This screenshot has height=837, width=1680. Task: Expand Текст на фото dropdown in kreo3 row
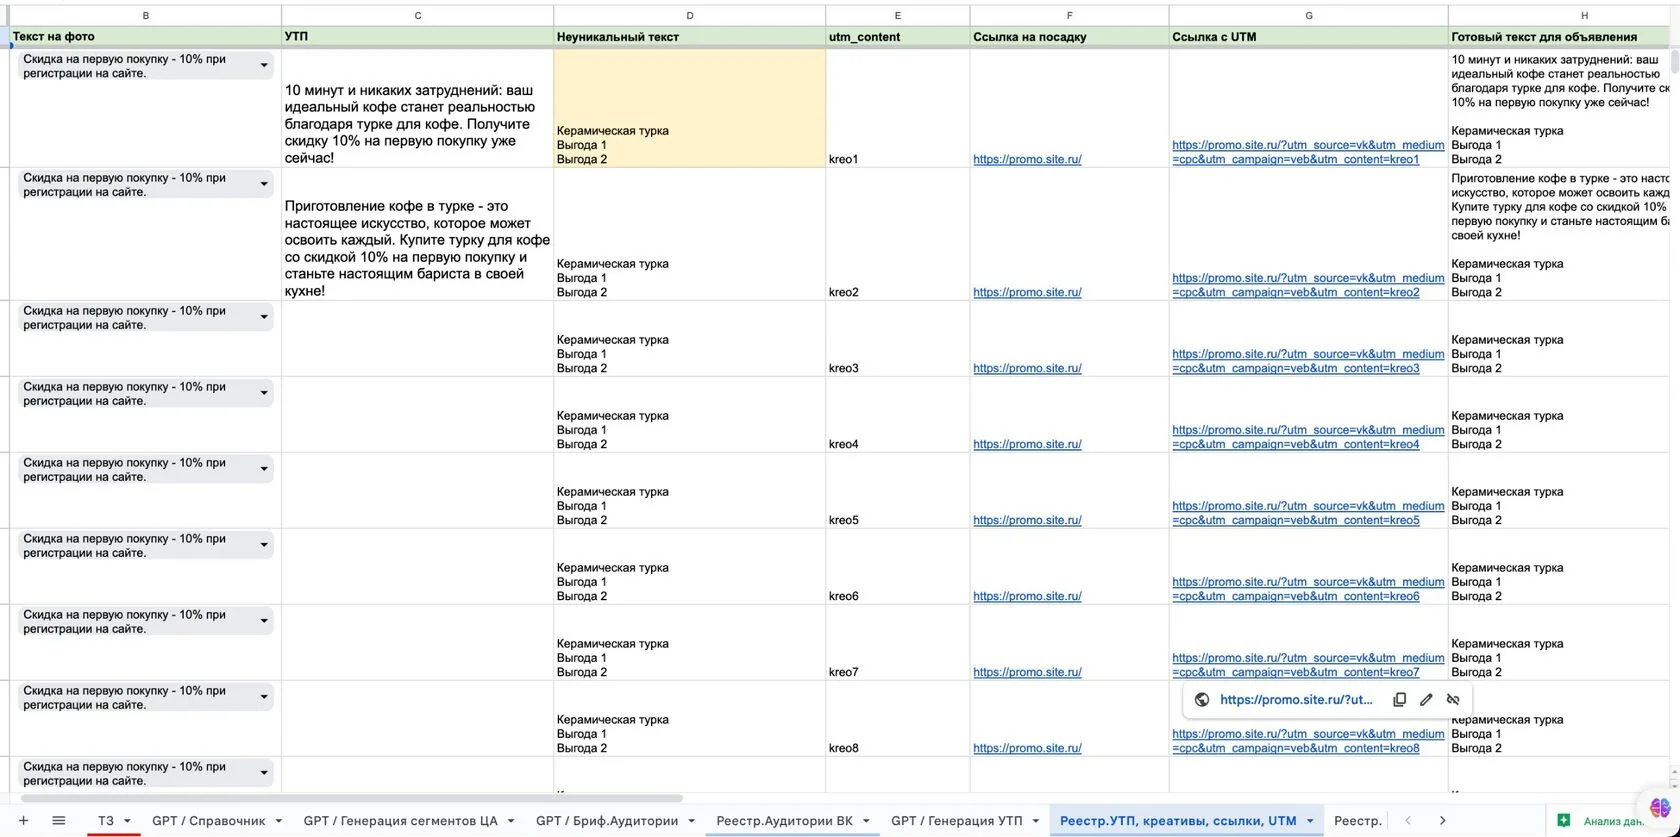[x=264, y=318]
